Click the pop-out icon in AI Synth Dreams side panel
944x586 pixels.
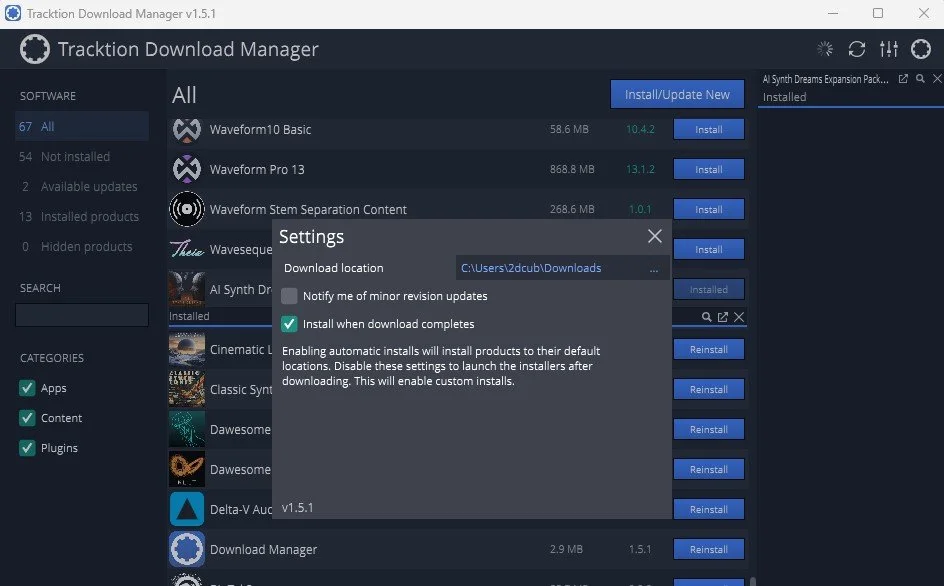[903, 79]
